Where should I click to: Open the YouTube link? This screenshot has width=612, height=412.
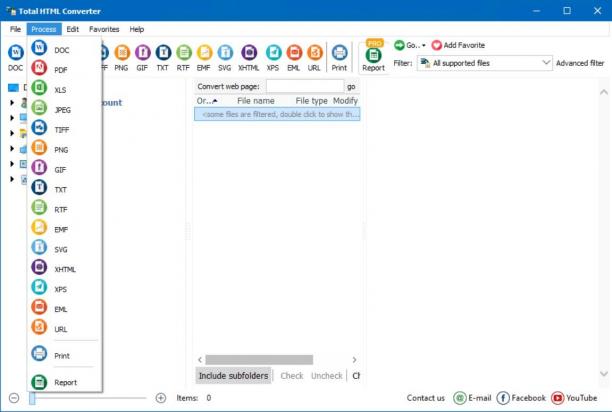(574, 398)
